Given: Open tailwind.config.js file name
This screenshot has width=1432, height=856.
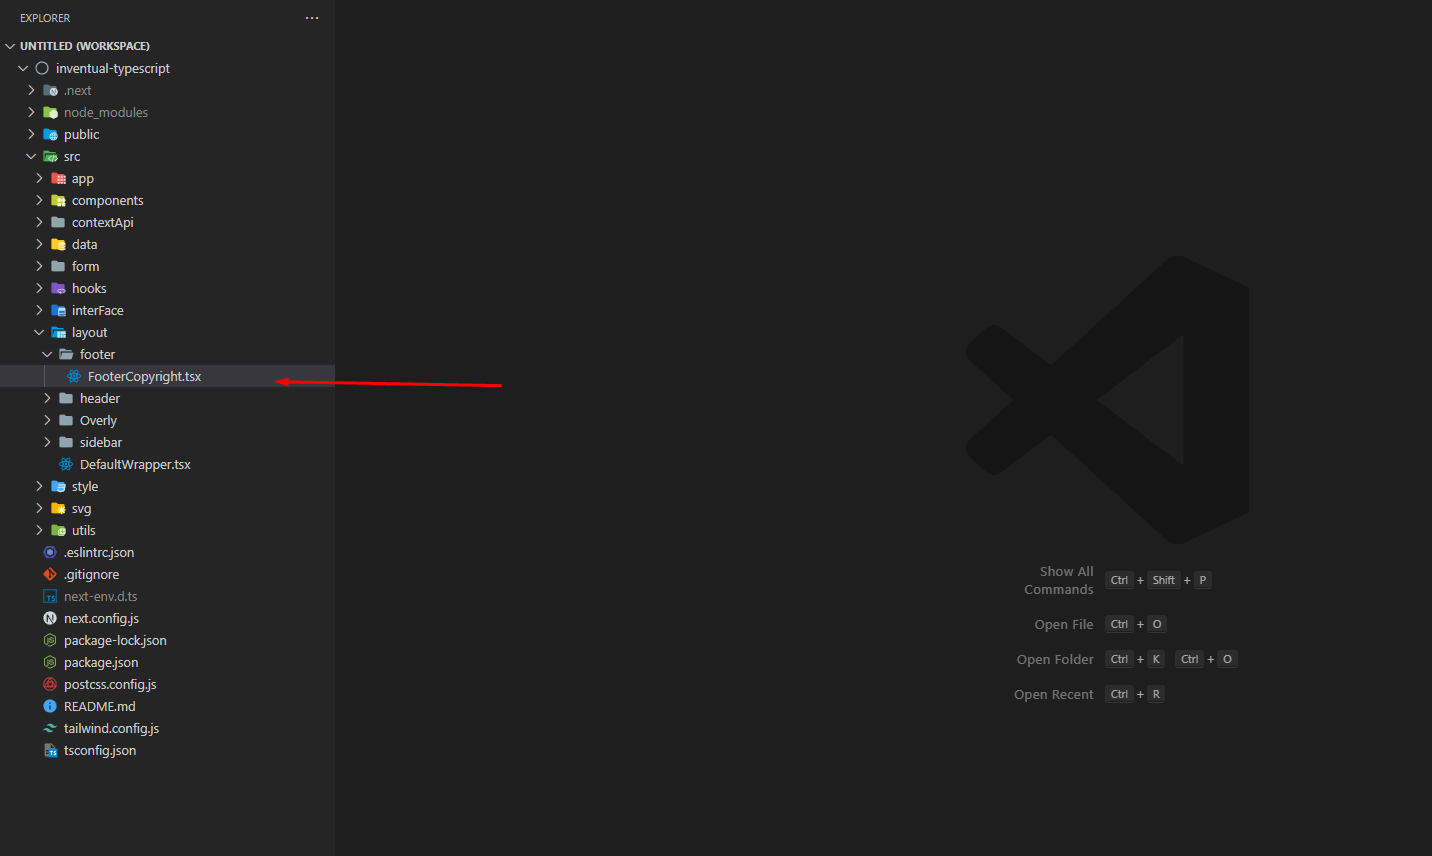Looking at the screenshot, I should pos(111,728).
